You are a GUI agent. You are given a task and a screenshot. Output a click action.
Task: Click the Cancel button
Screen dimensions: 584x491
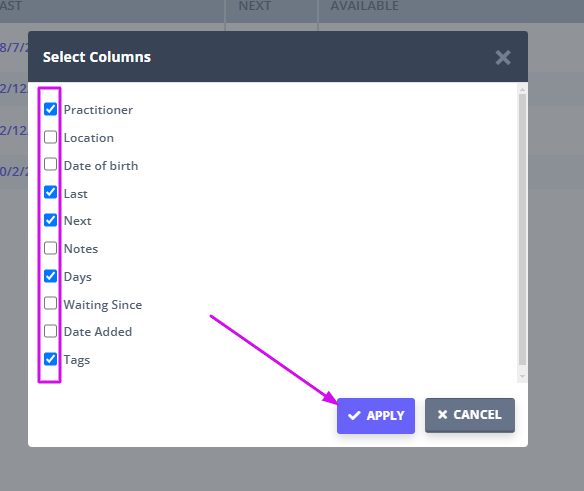470,415
